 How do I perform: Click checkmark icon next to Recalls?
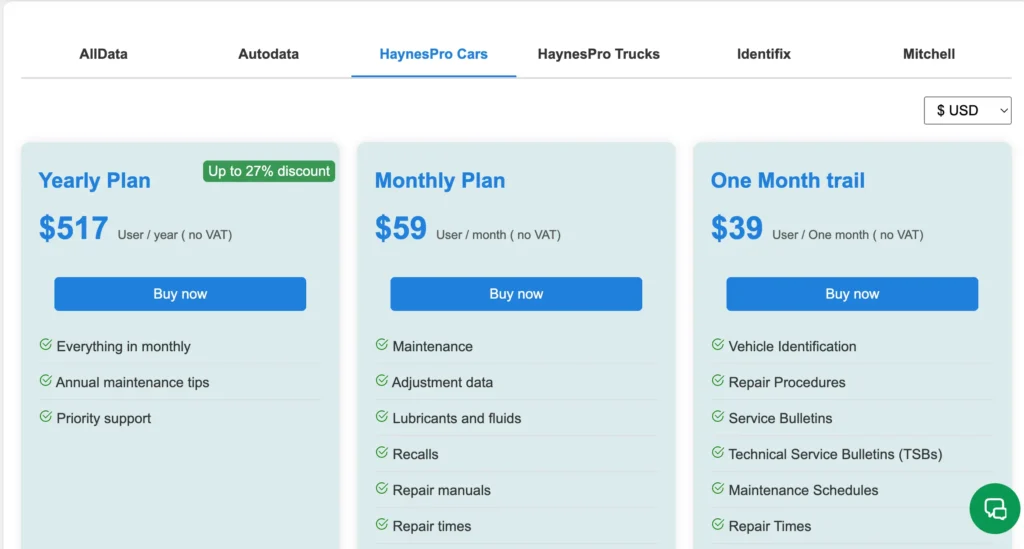382,452
